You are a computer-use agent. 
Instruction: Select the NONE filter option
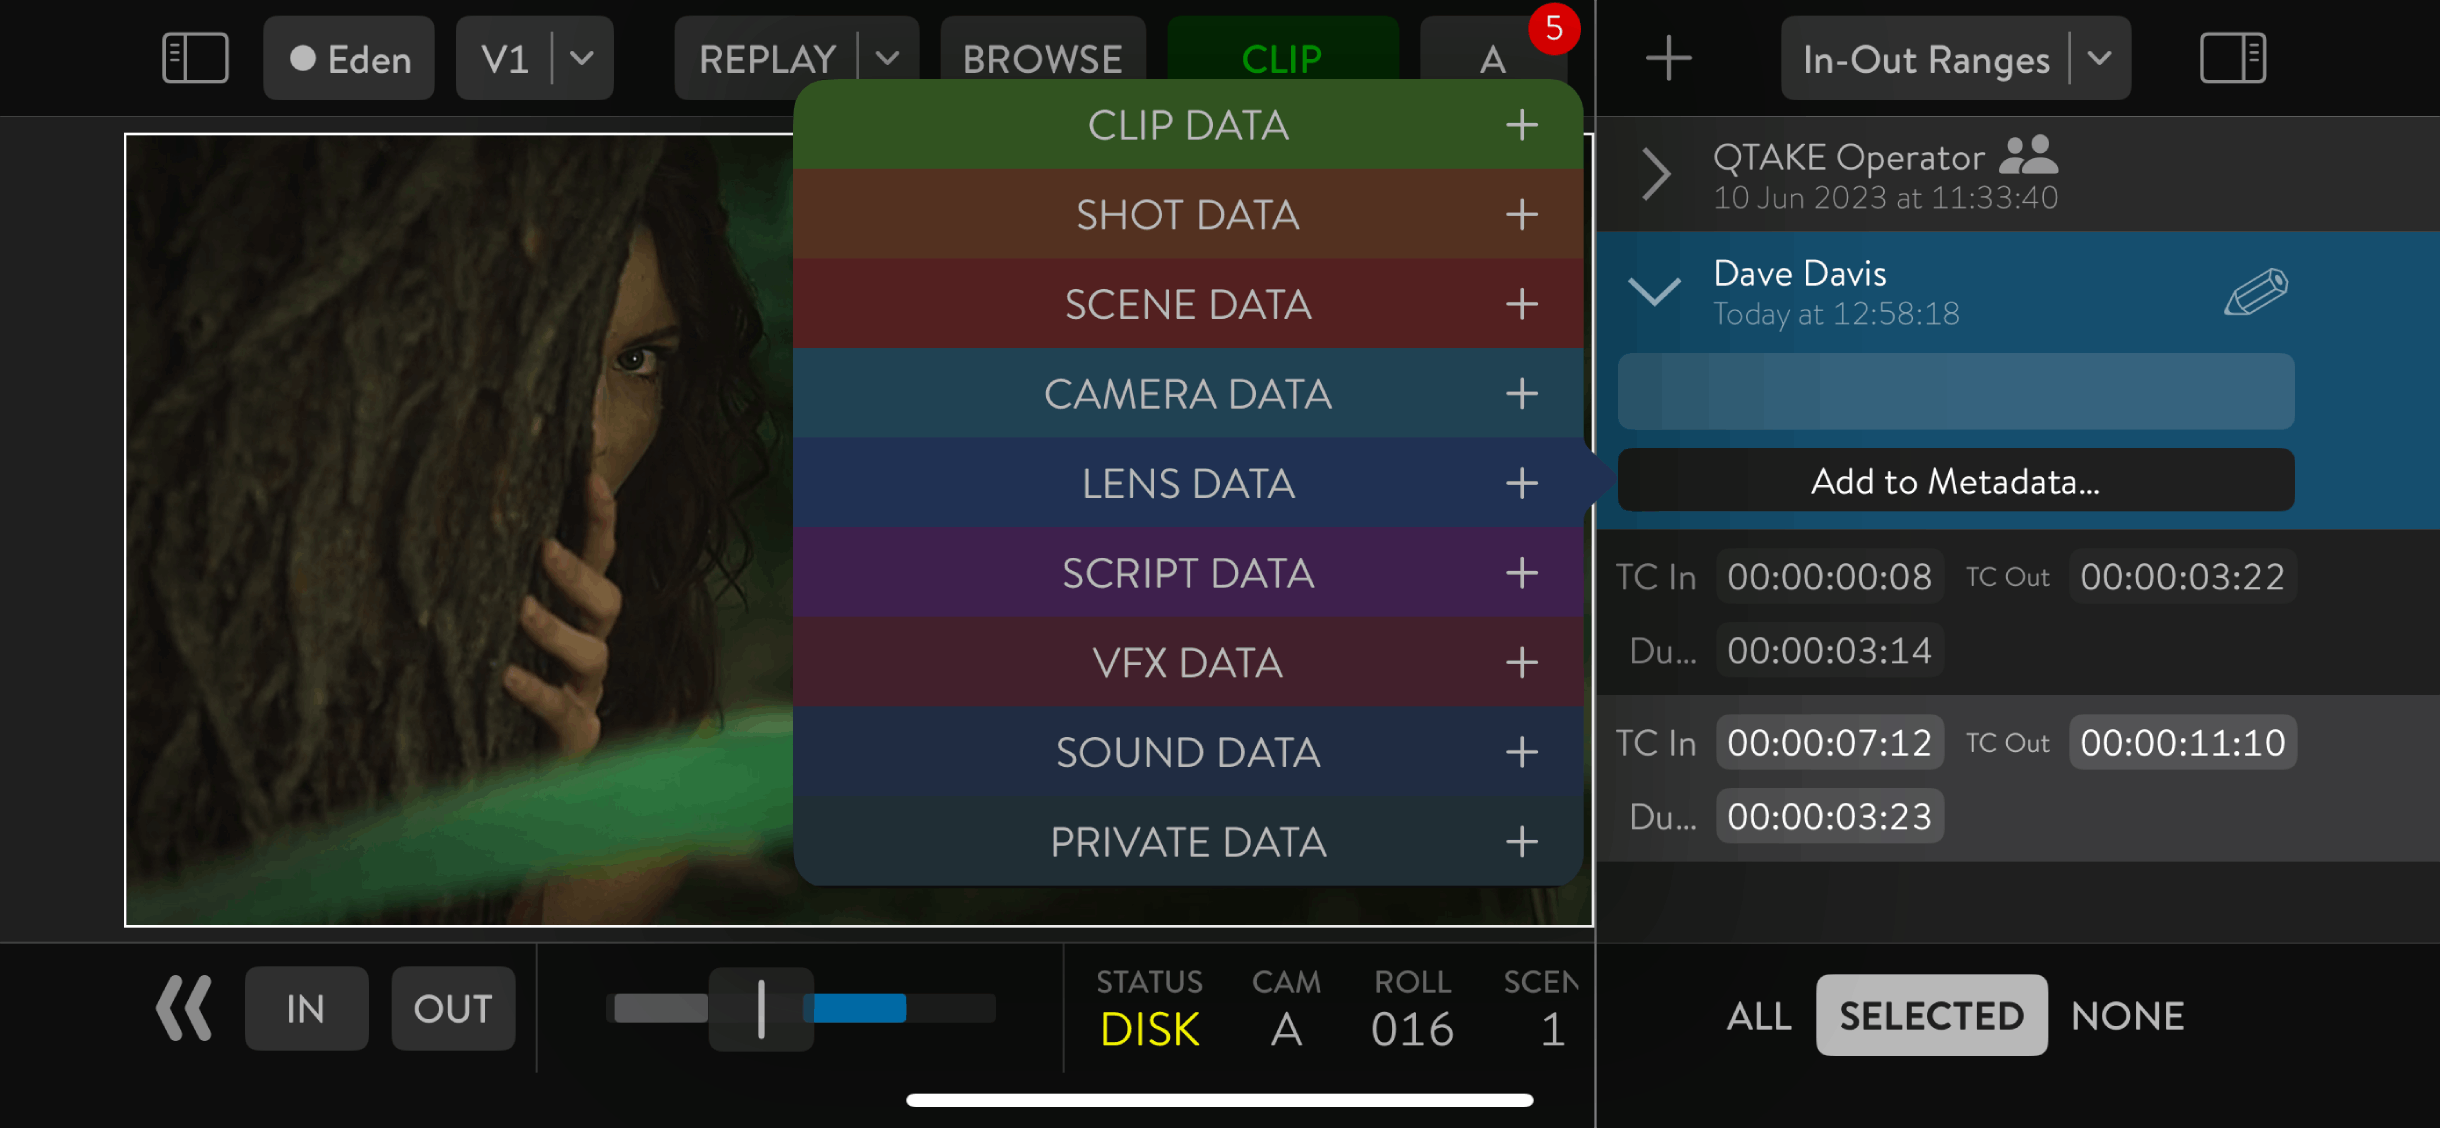click(2127, 1016)
